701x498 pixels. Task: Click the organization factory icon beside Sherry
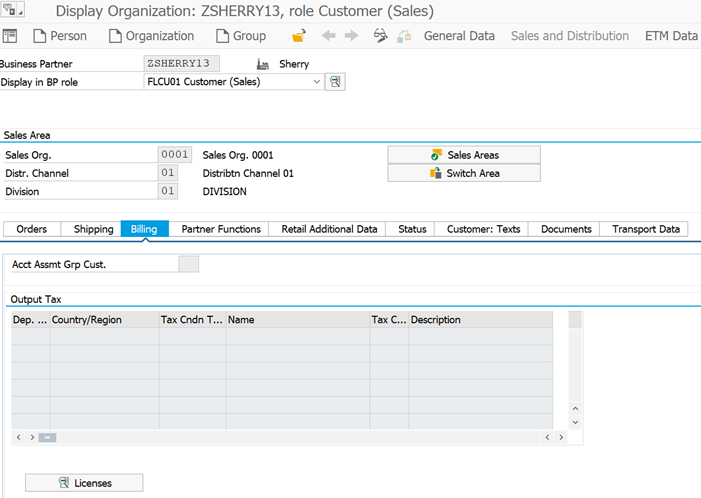point(263,64)
